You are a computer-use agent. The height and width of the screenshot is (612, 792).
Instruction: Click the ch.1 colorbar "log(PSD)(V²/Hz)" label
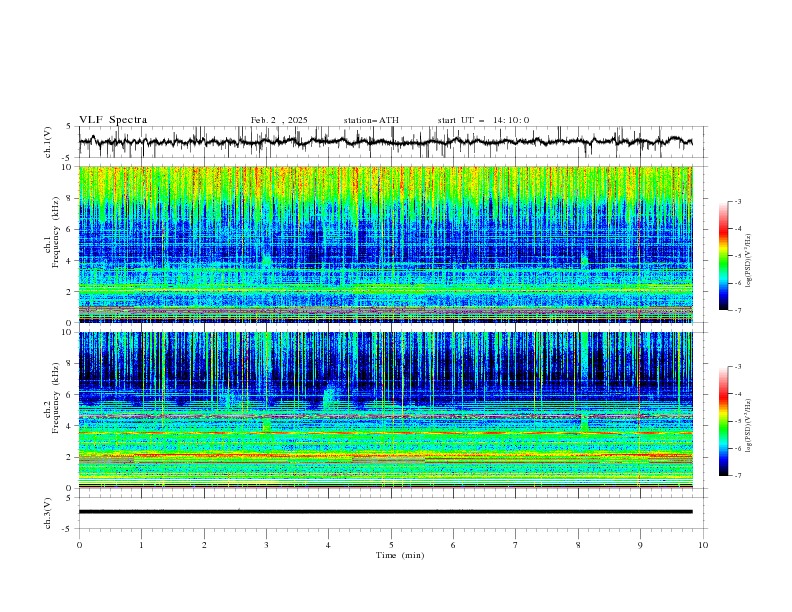click(748, 261)
